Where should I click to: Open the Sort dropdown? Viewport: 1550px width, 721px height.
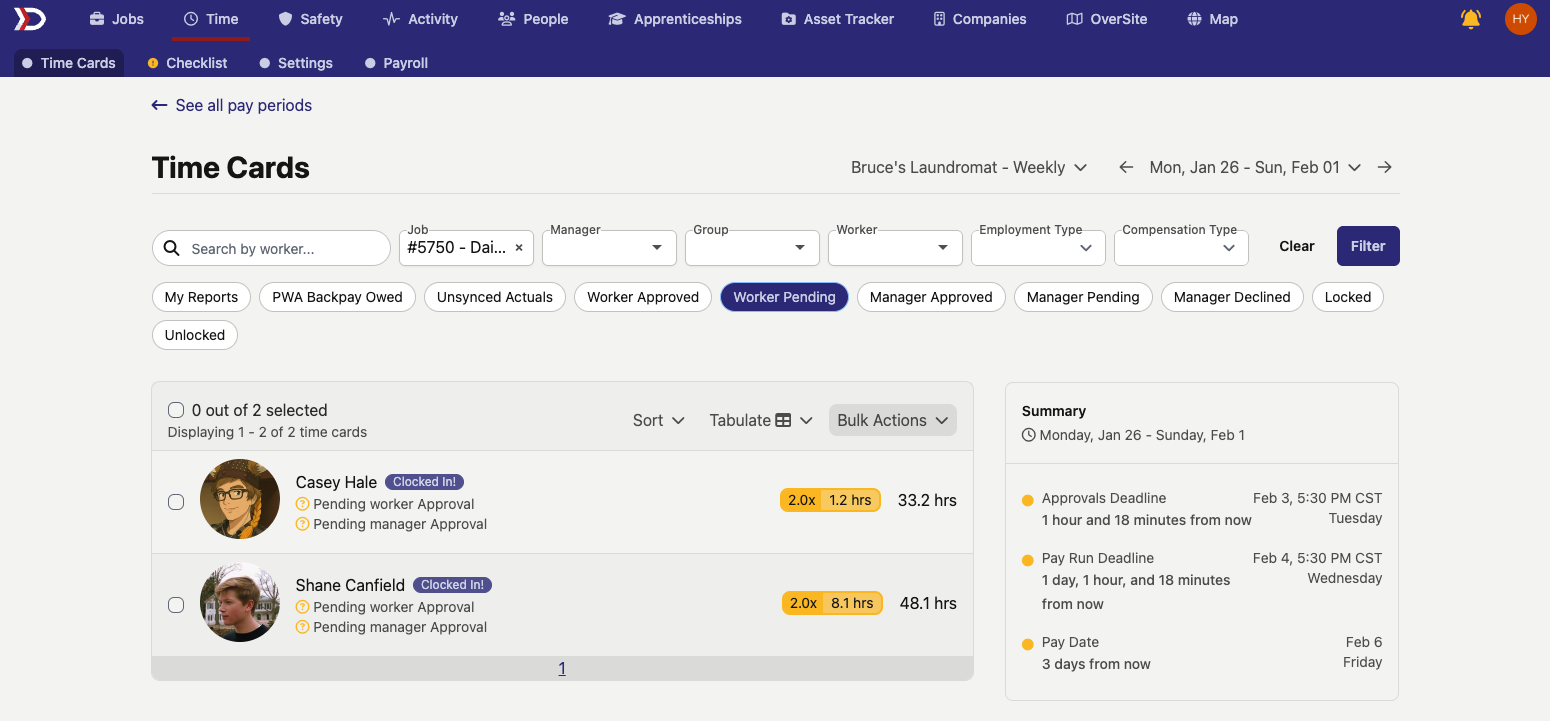[658, 420]
